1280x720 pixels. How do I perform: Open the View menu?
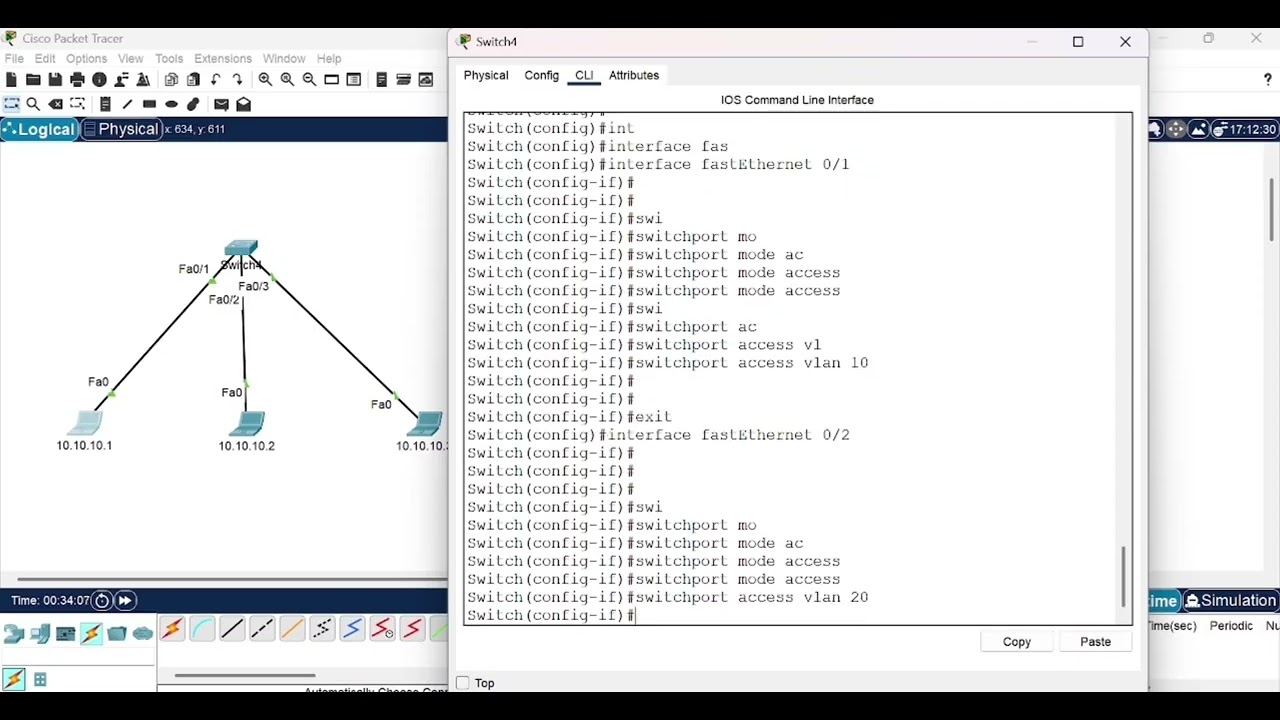pos(130,59)
